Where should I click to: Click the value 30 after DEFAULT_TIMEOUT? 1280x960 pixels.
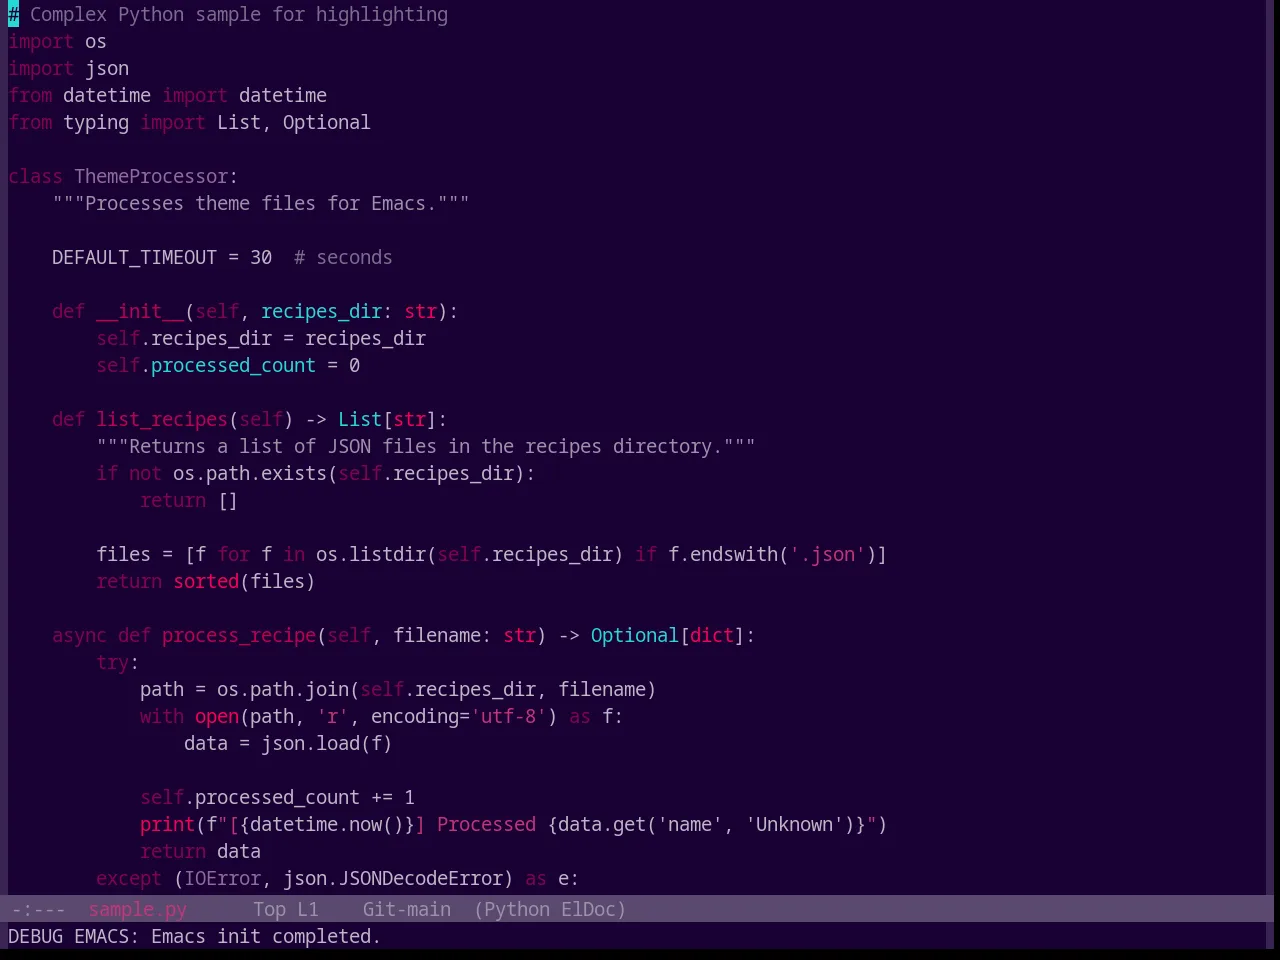[261, 257]
